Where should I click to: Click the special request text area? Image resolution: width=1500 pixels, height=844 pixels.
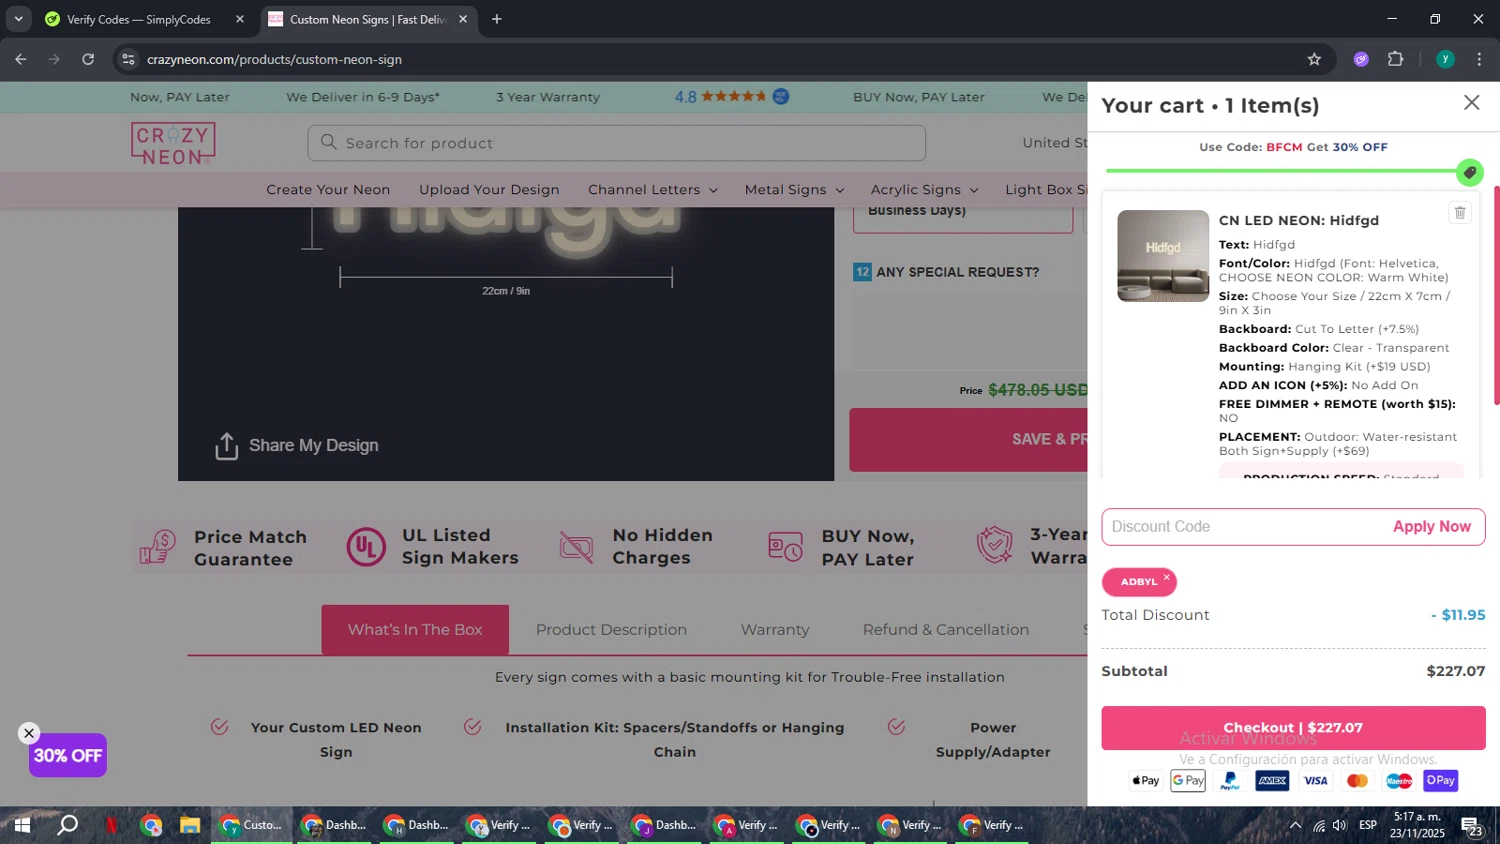(969, 330)
